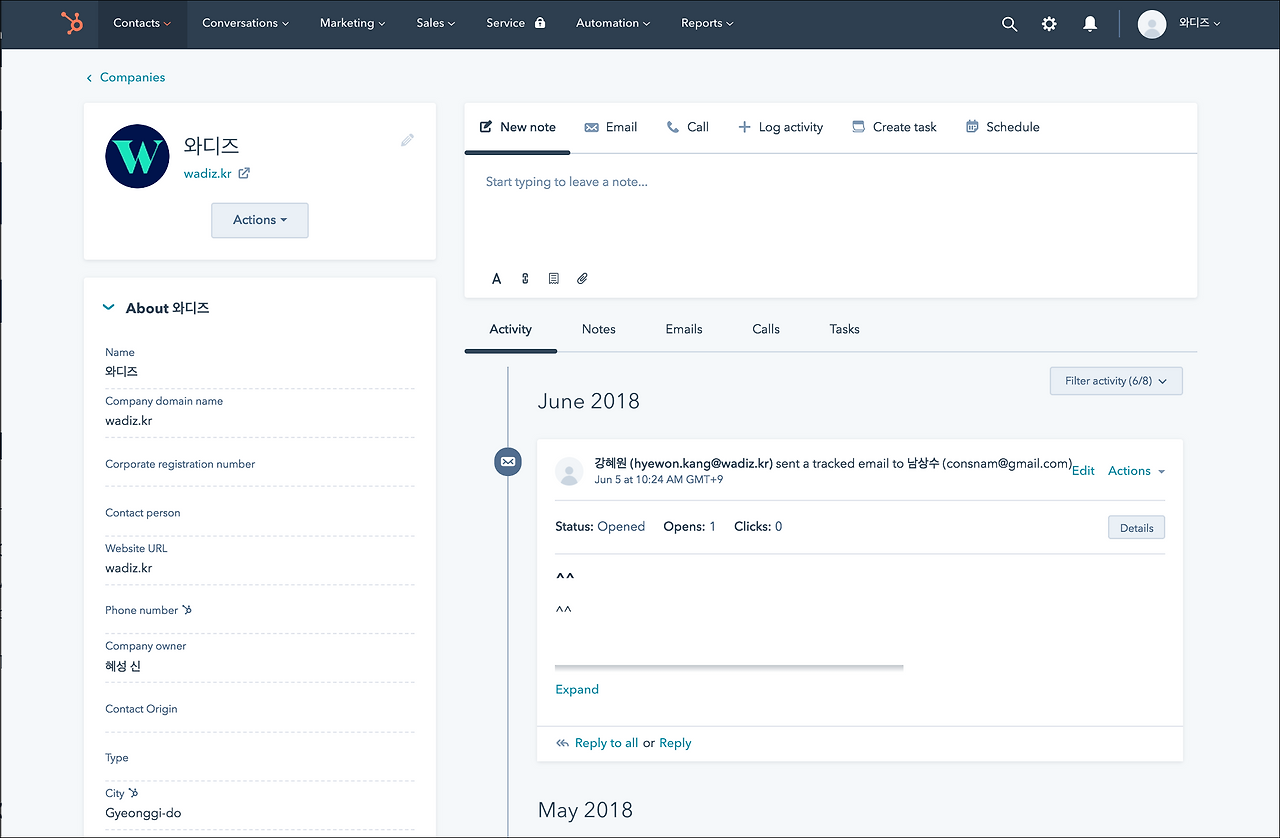Click the Phone number sync icon
The height and width of the screenshot is (838, 1280).
[x=187, y=610]
